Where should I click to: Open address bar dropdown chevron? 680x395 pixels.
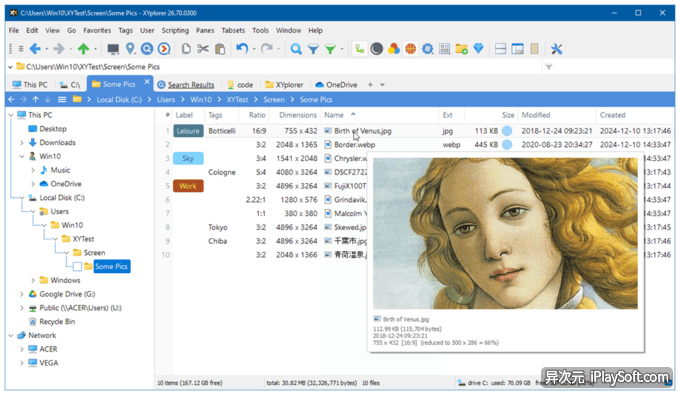pos(10,67)
